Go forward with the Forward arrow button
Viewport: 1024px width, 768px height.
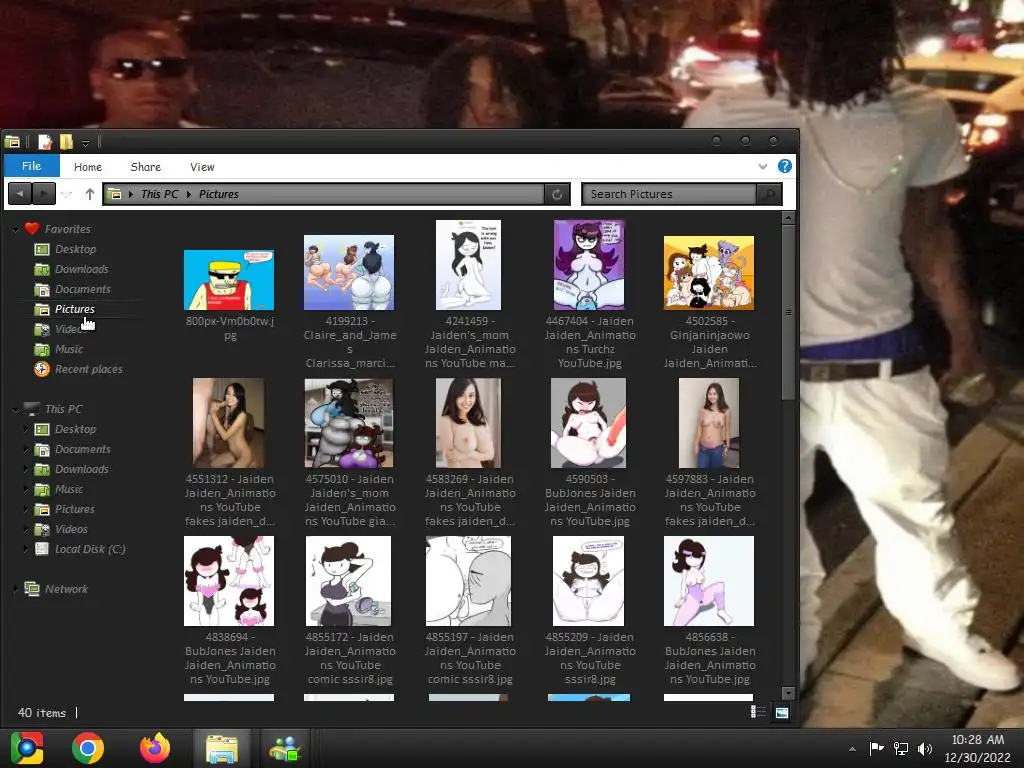[x=43, y=194]
